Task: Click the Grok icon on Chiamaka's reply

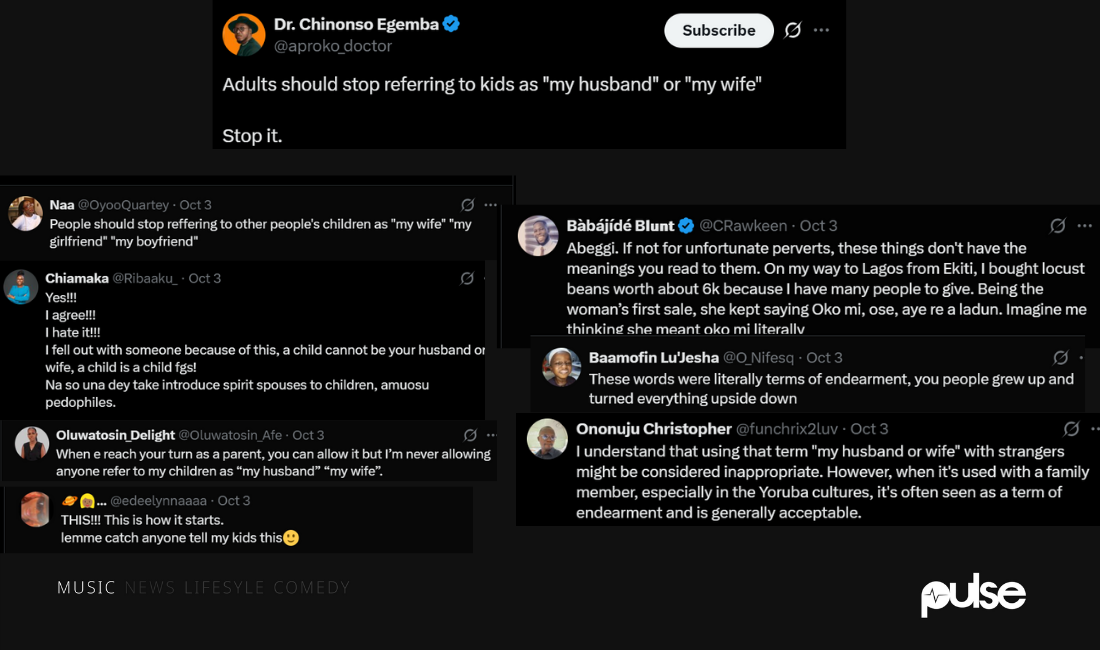Action: click(467, 279)
